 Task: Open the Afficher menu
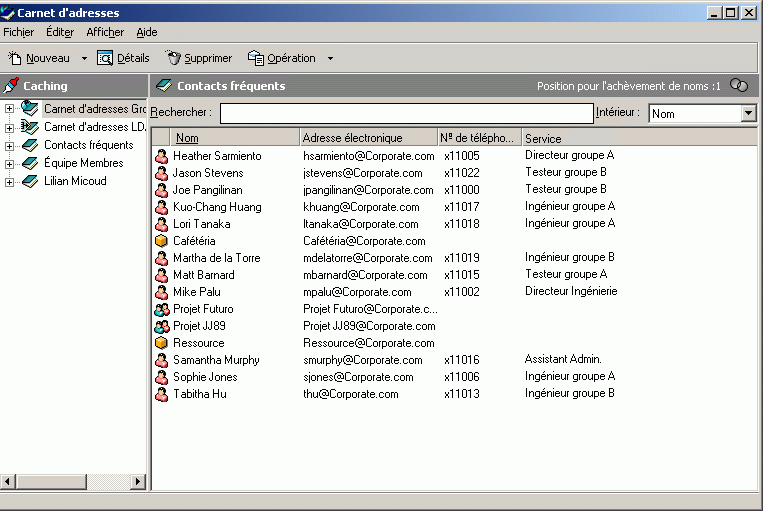pyautogui.click(x=105, y=32)
